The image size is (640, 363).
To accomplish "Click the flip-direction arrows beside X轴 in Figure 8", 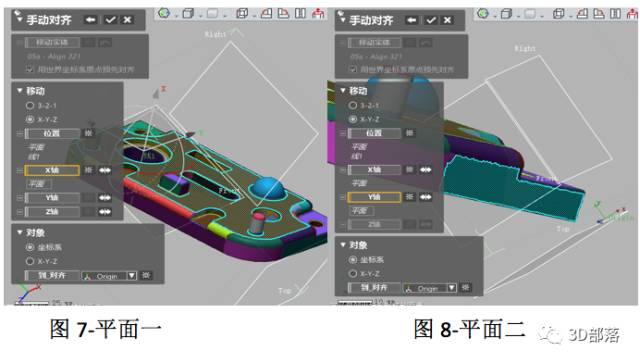I will (x=426, y=170).
